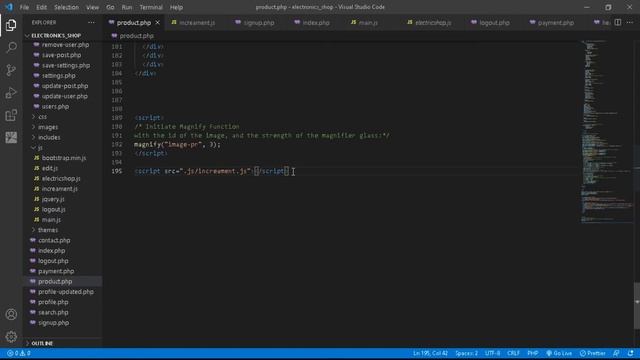This screenshot has width=640, height=360.
Task: Split the editor to the right
Action: point(618,22)
